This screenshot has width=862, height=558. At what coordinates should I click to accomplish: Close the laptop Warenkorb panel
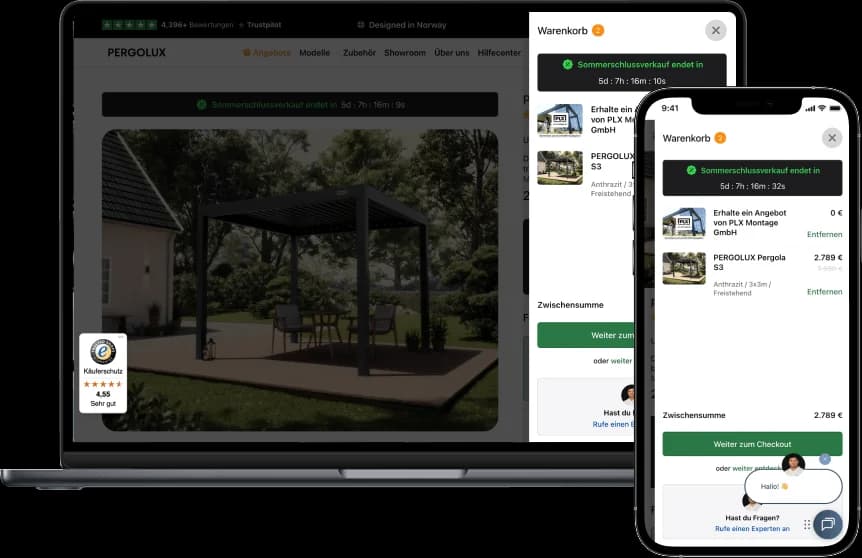(715, 31)
